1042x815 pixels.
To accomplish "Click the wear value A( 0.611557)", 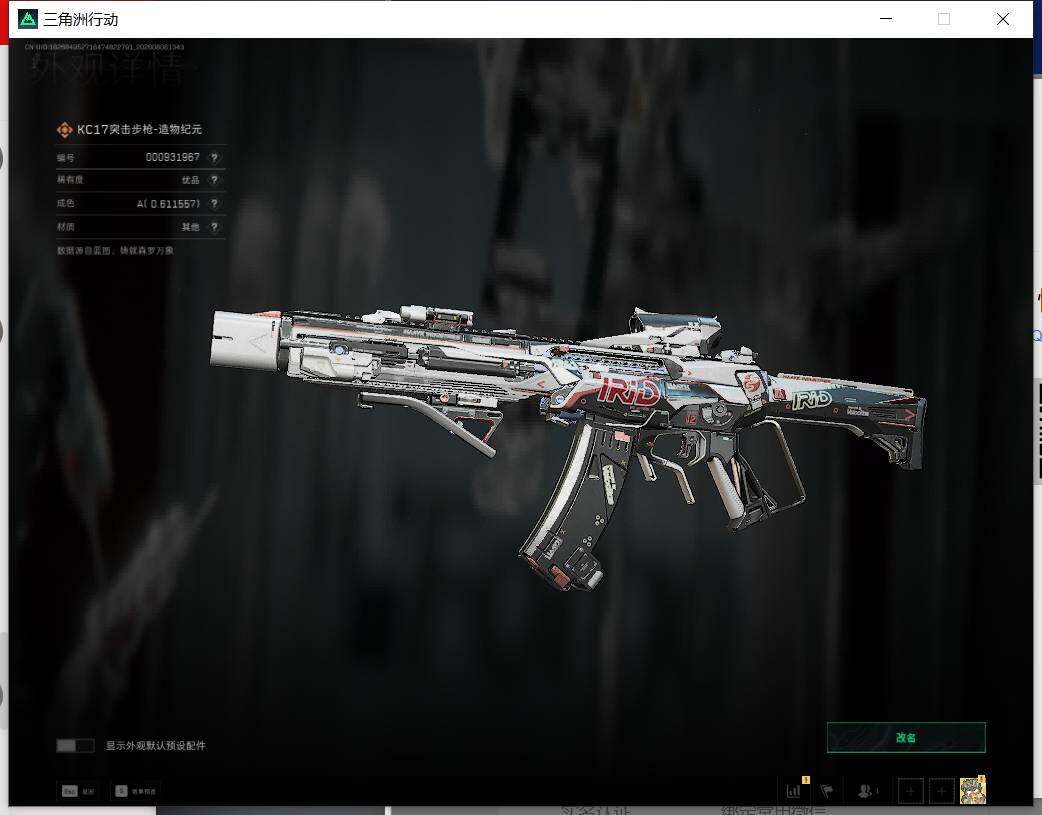I will point(168,203).
